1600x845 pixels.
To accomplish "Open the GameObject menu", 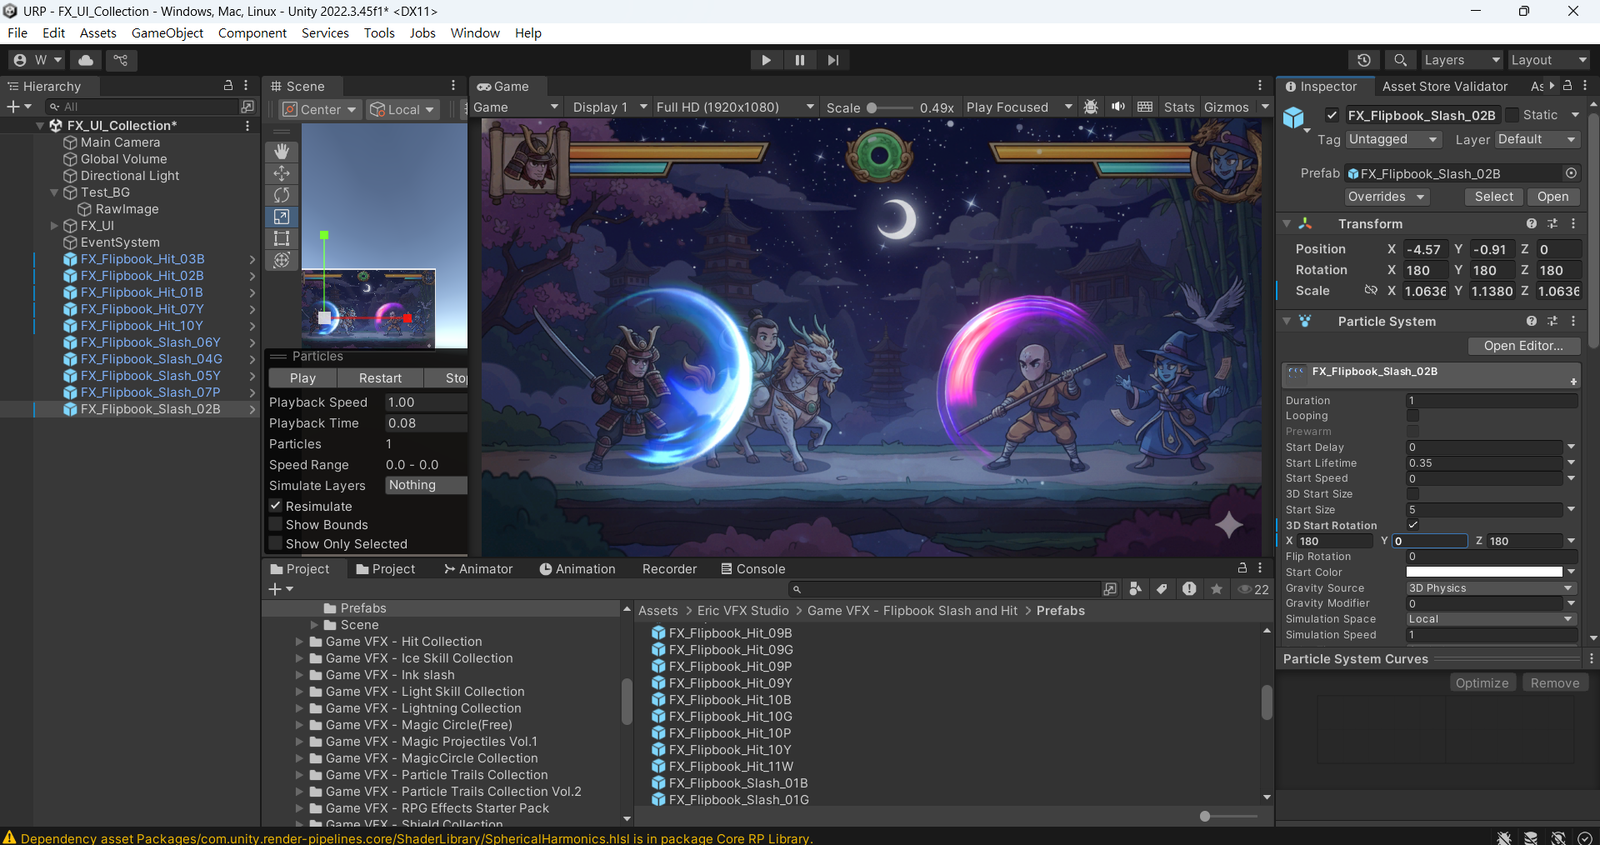I will pyautogui.click(x=167, y=33).
